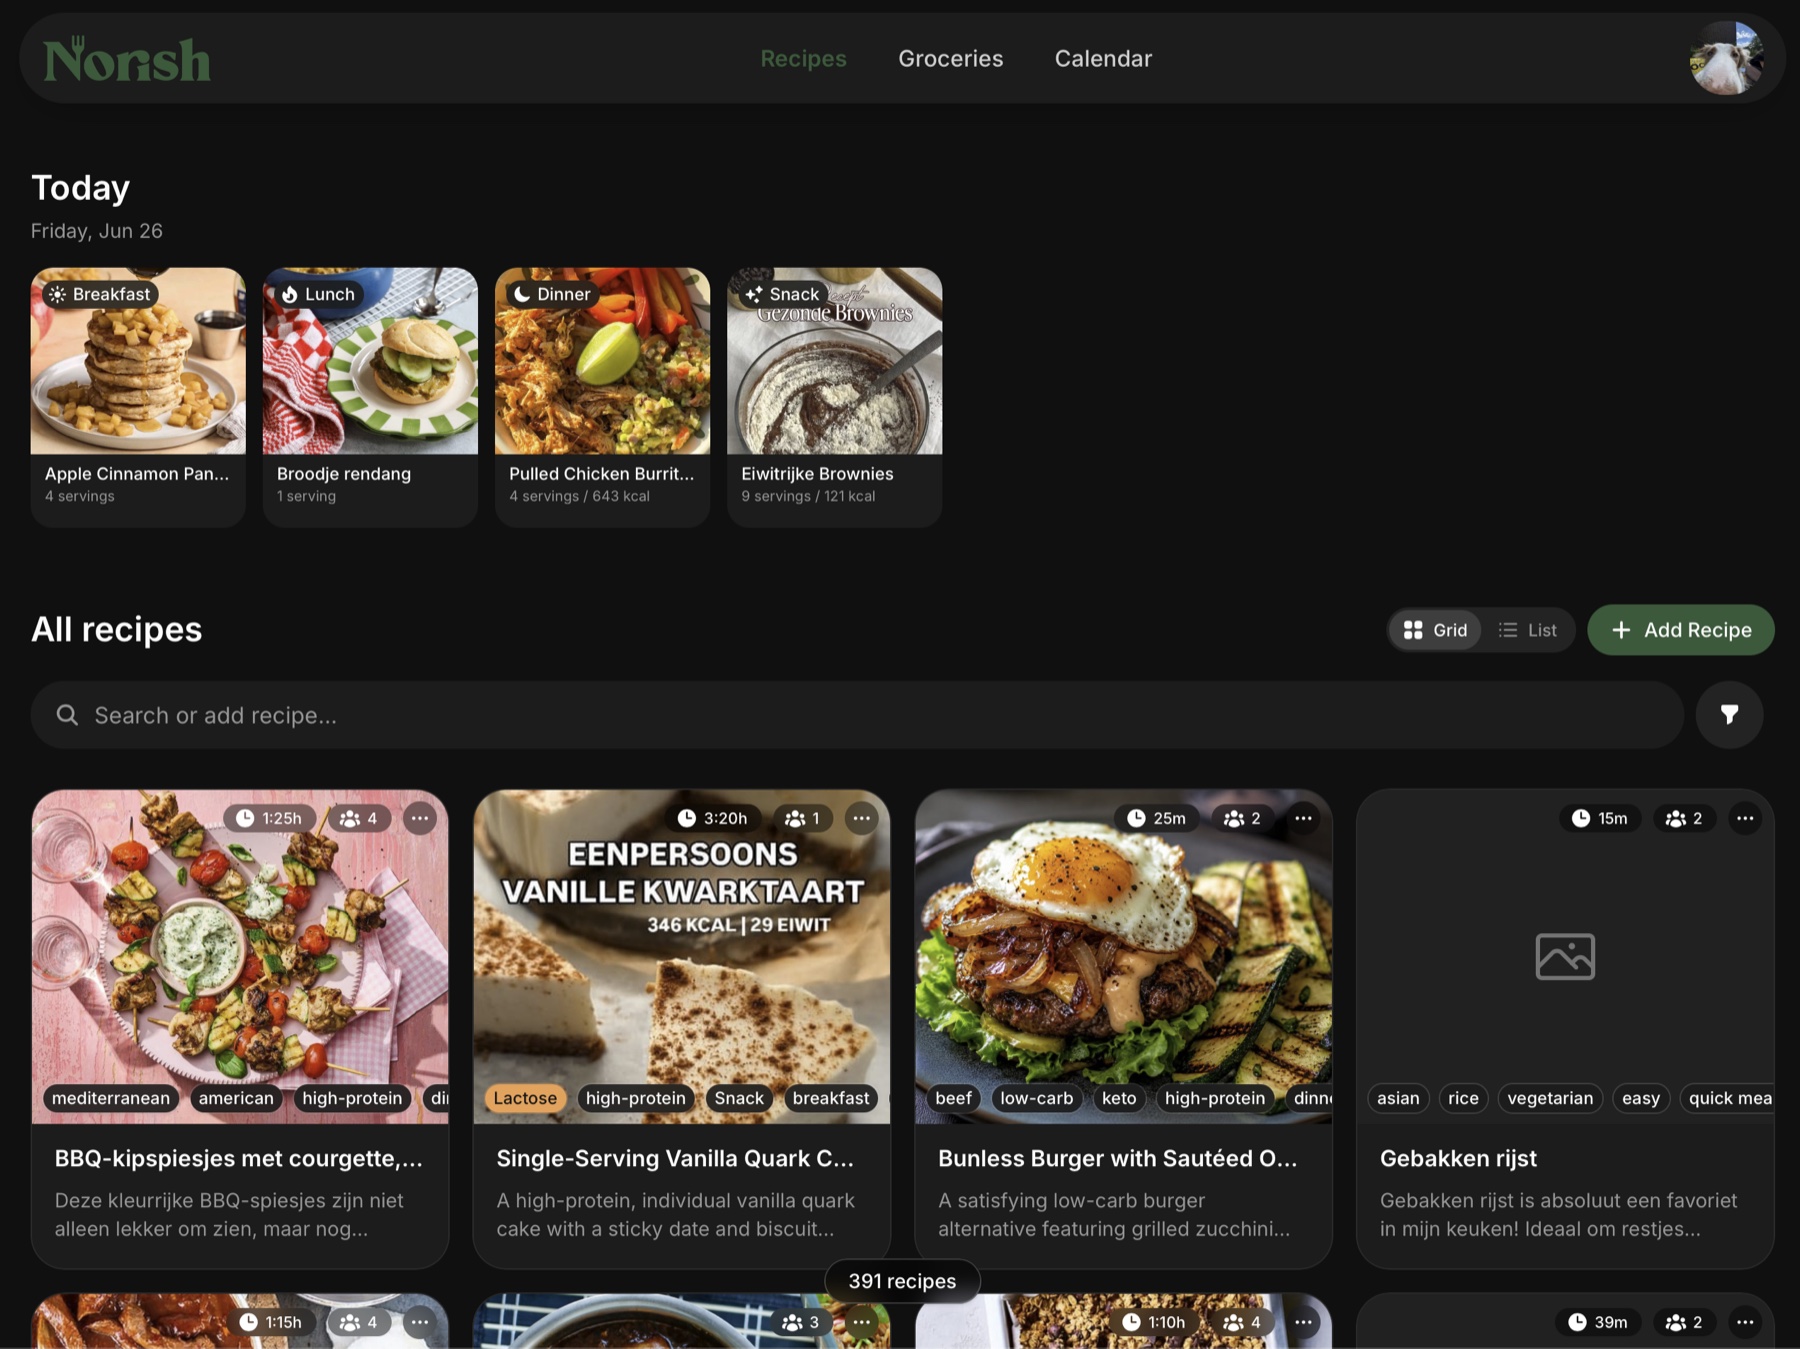Viewport: 1800px width, 1349px height.
Task: Click the 15m time badge
Action: 1600,818
